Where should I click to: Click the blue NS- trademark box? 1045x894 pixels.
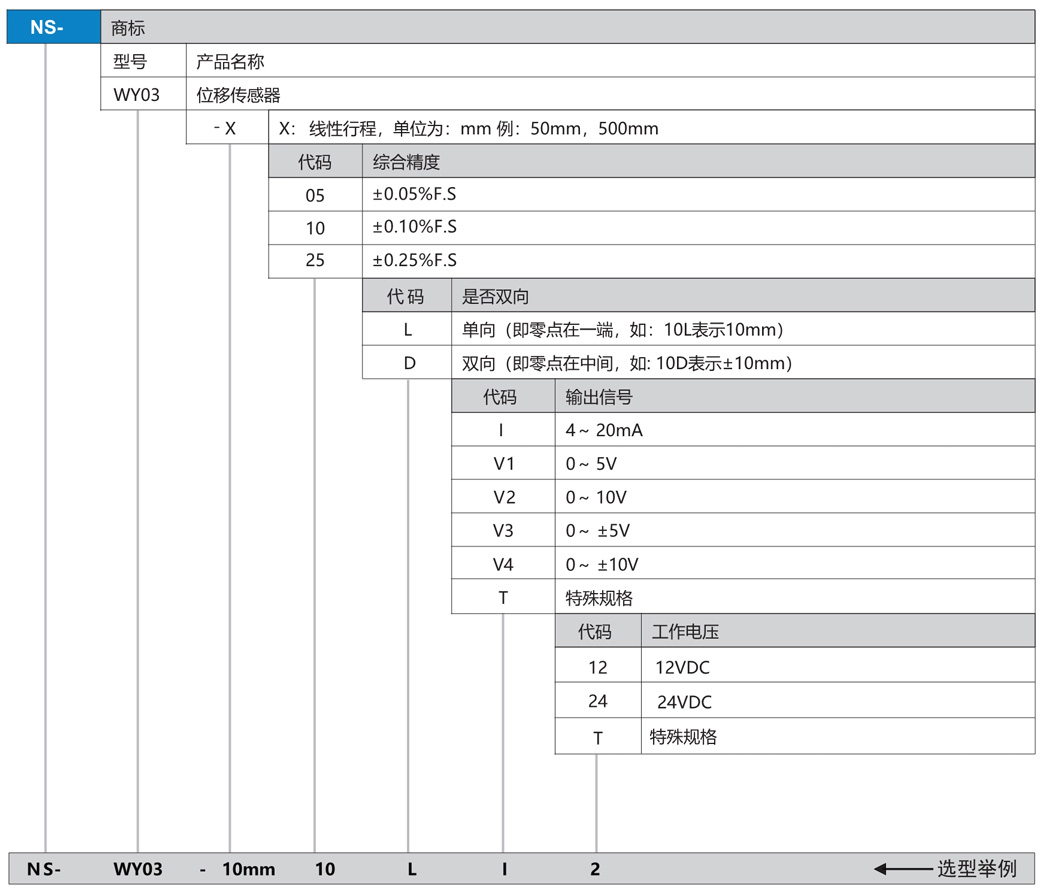[46, 28]
